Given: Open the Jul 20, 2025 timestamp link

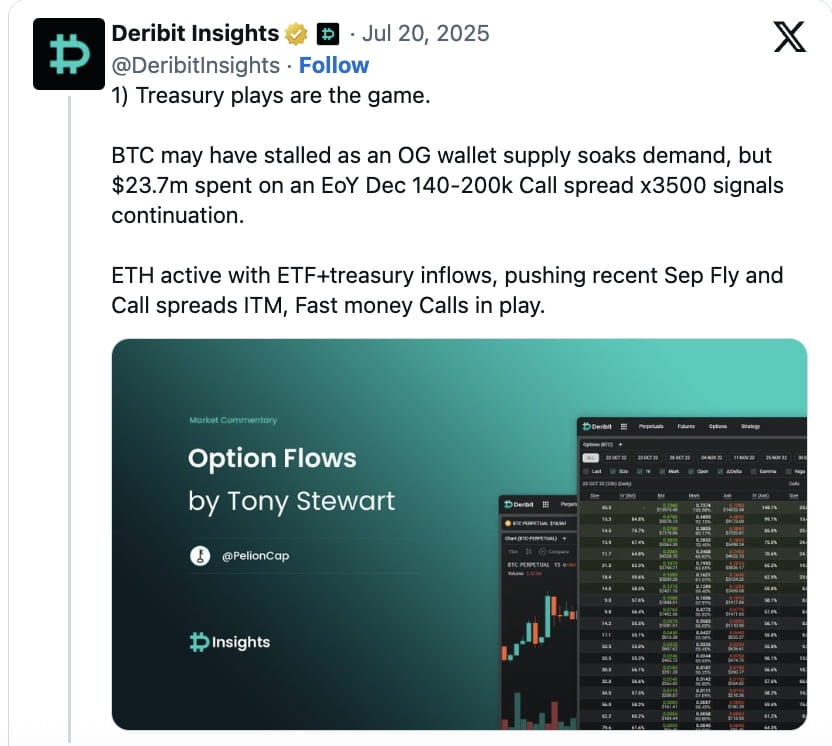Looking at the screenshot, I should pos(426,33).
